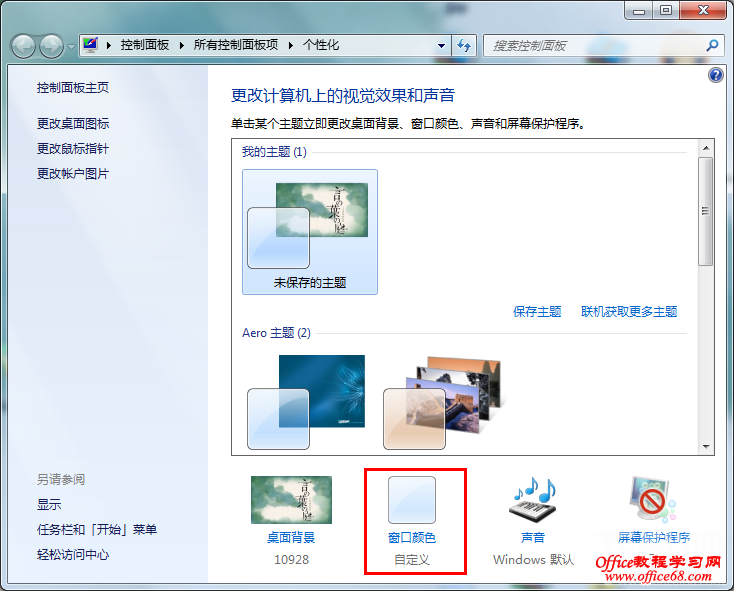Click the theme list scroll down arrow

[706, 447]
